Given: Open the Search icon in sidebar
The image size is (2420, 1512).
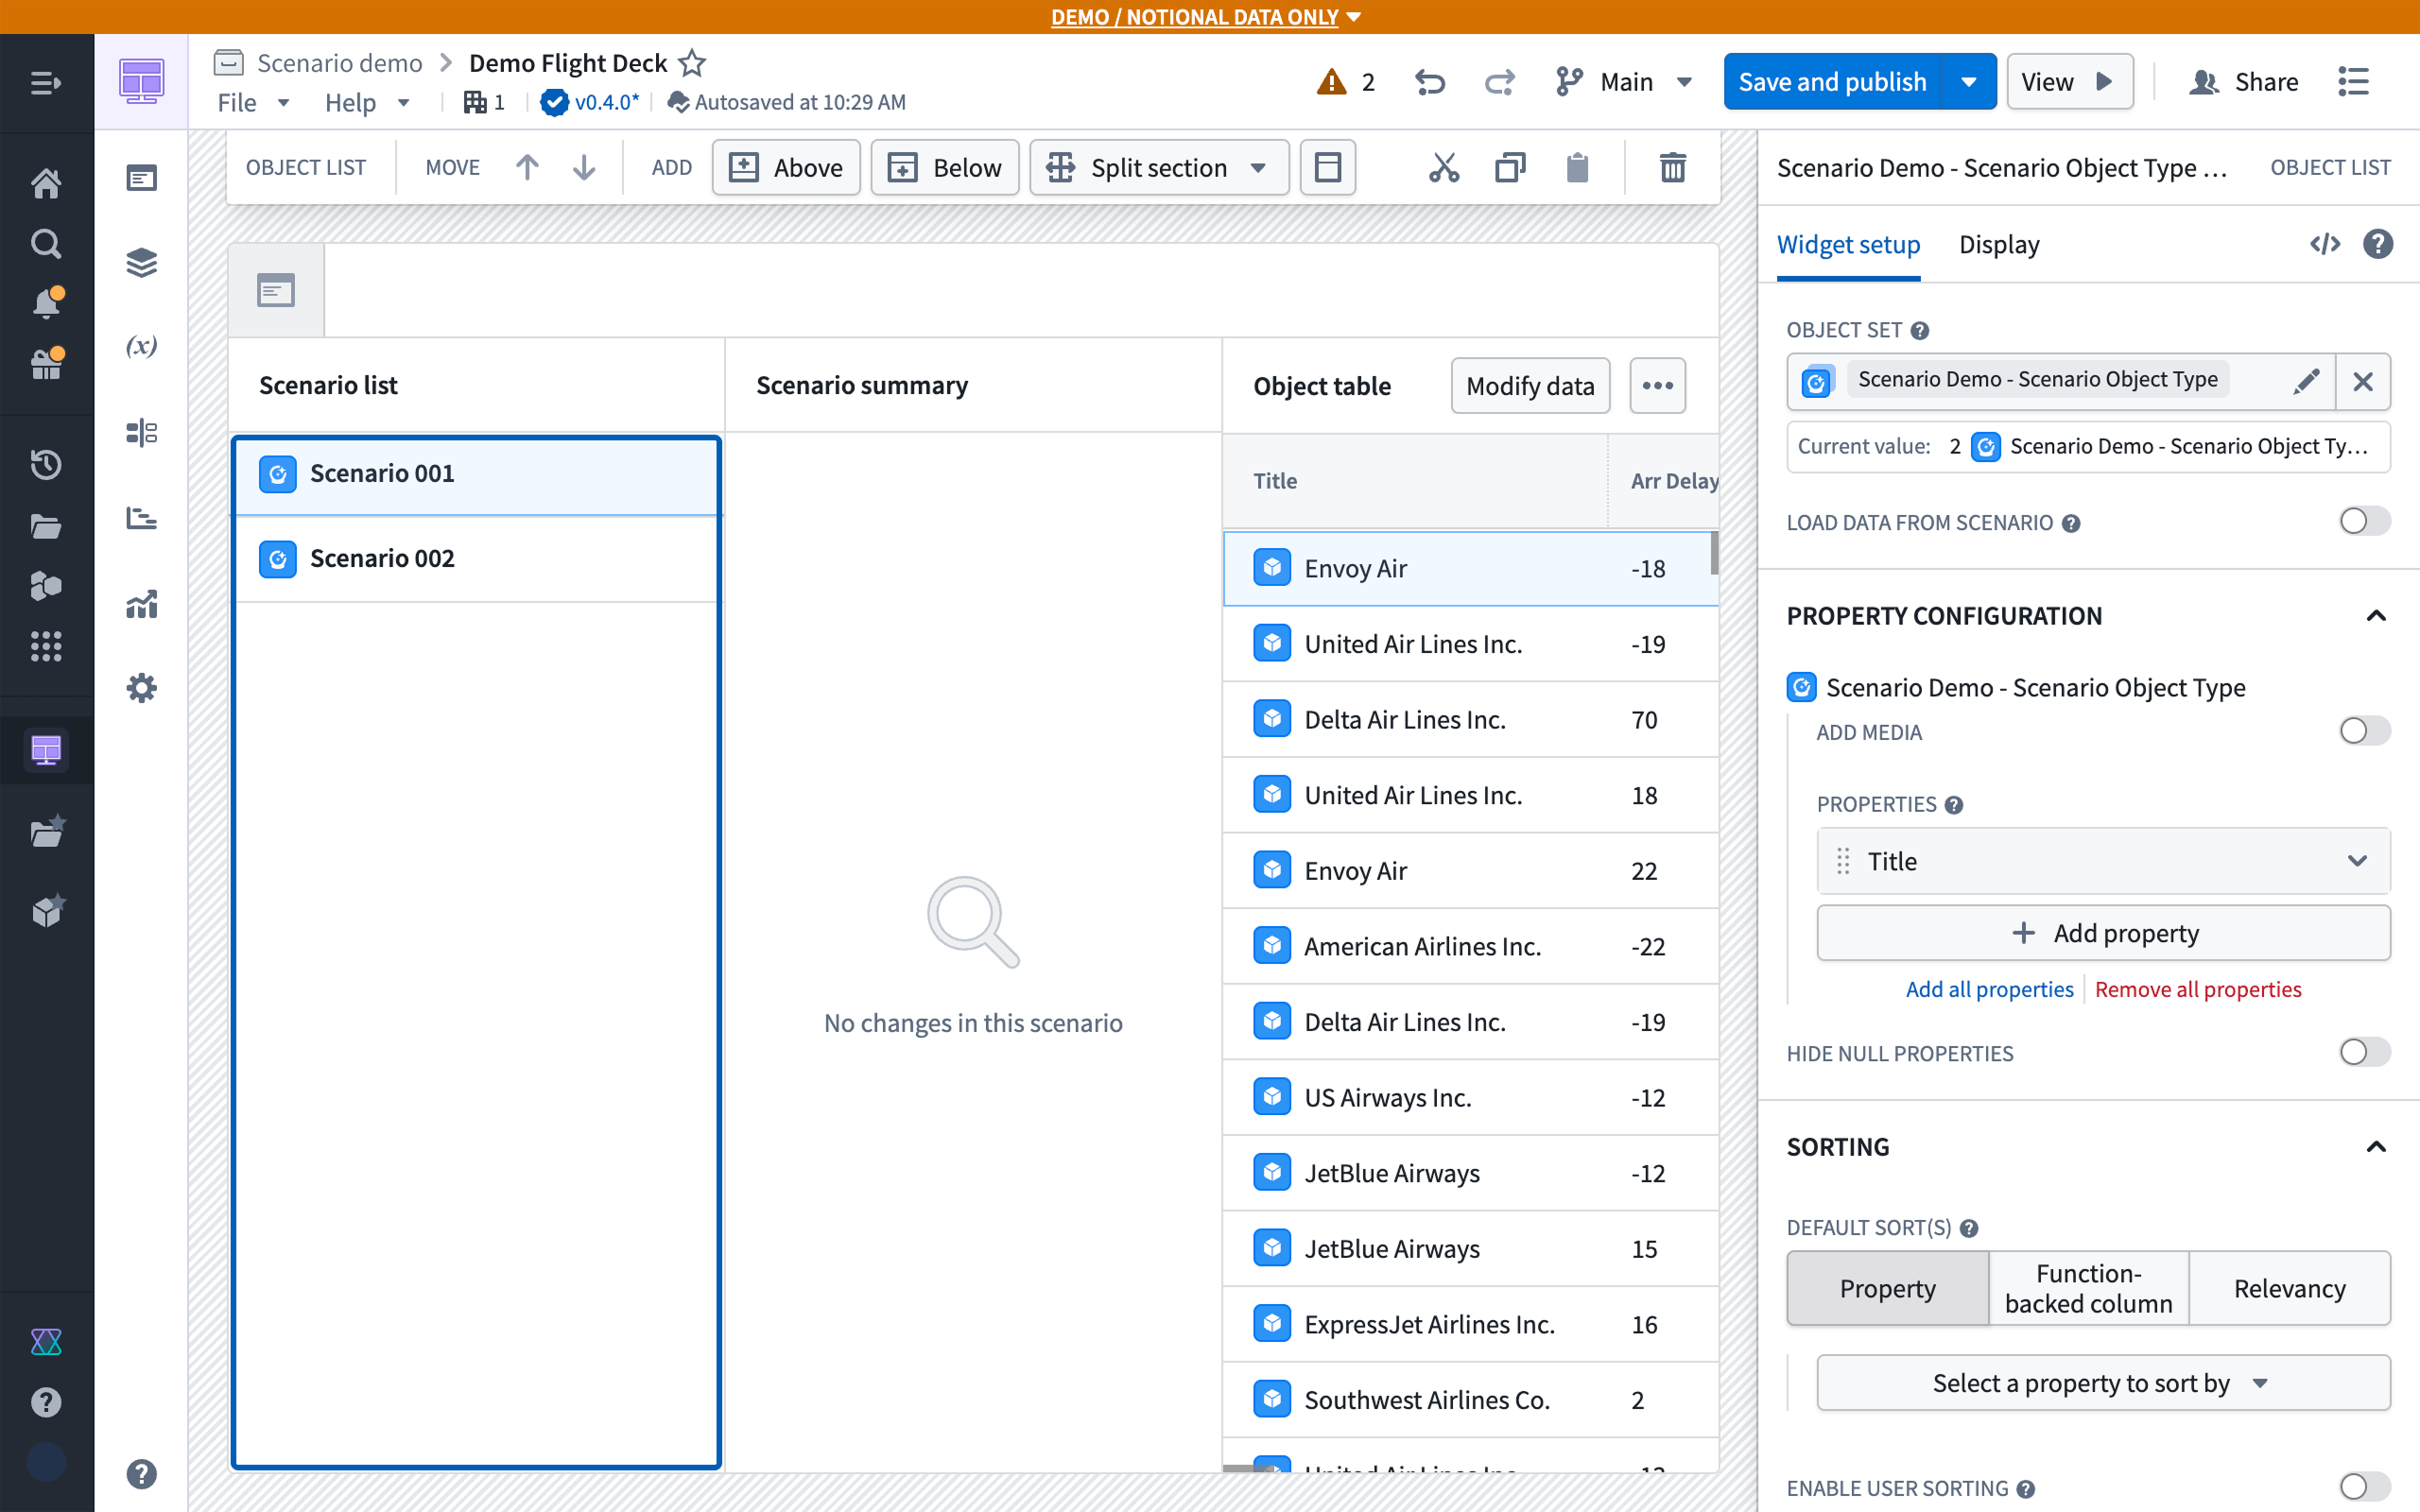Looking at the screenshot, I should pyautogui.click(x=46, y=243).
